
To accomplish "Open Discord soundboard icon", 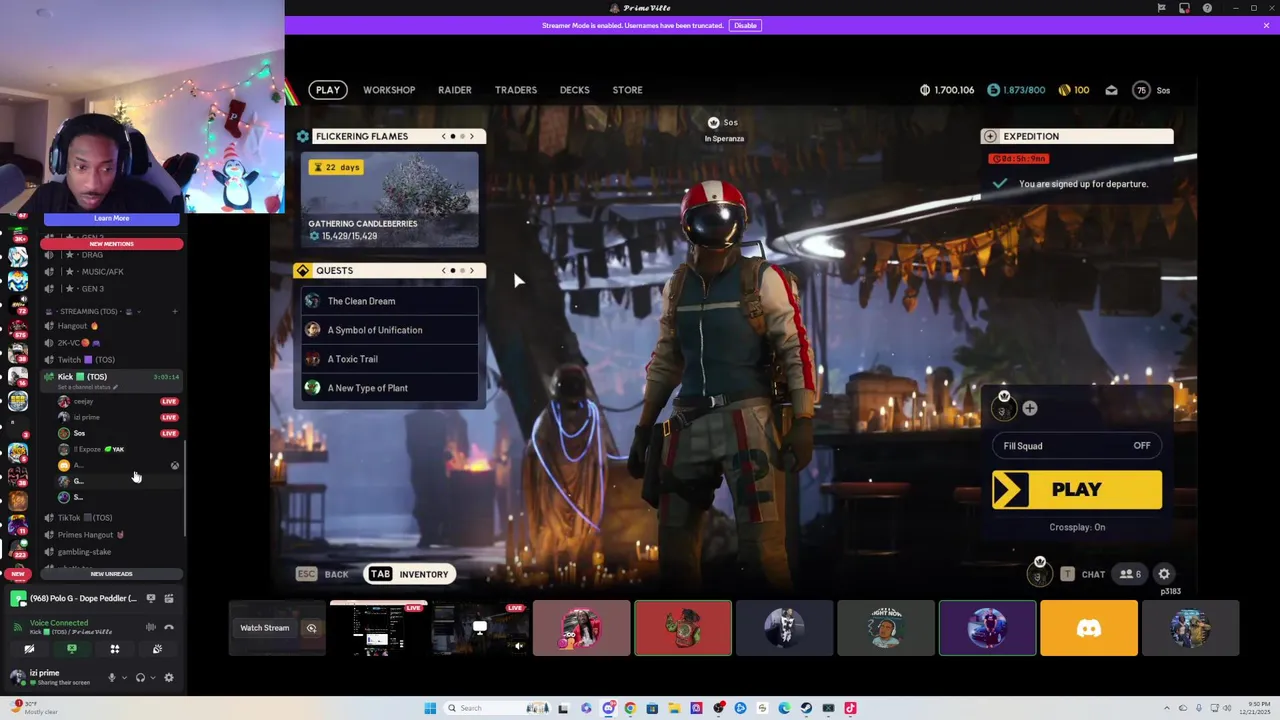I will pyautogui.click(x=157, y=650).
